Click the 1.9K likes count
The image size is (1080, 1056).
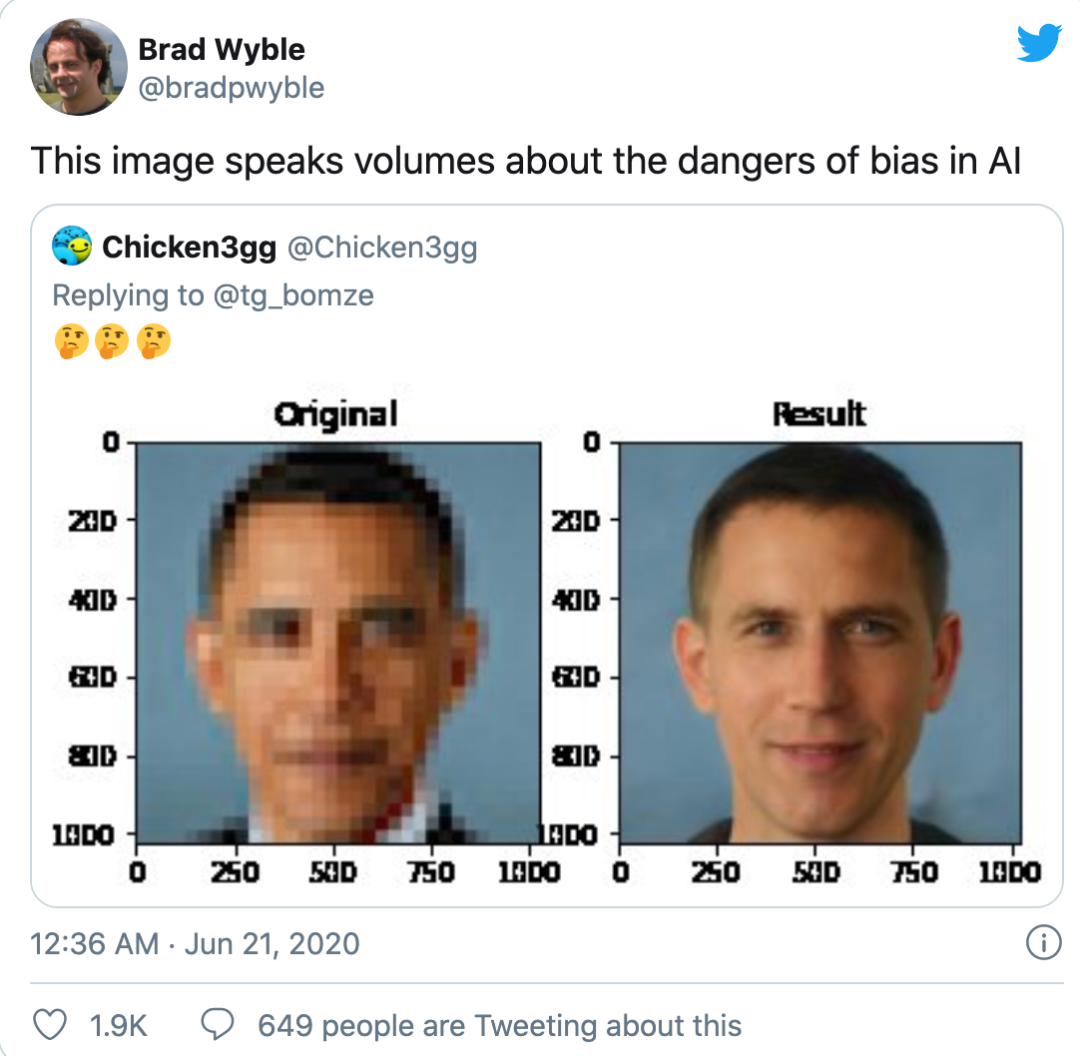click(118, 1026)
